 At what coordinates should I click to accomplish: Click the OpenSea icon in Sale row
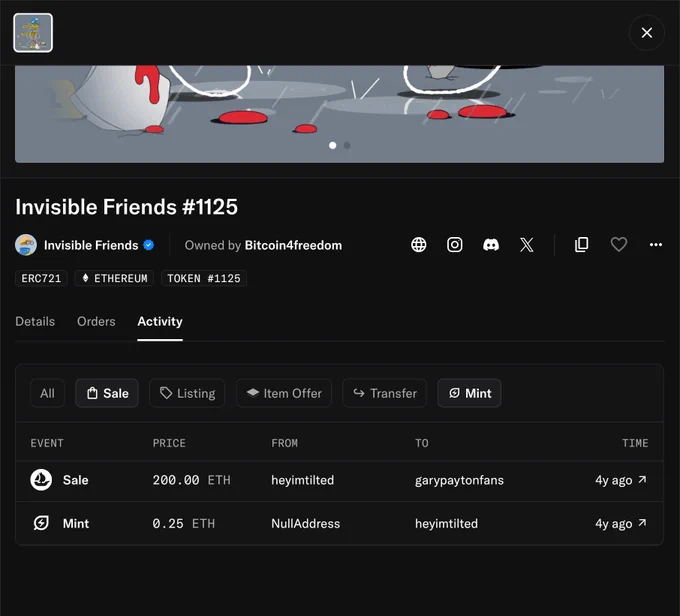(41, 480)
